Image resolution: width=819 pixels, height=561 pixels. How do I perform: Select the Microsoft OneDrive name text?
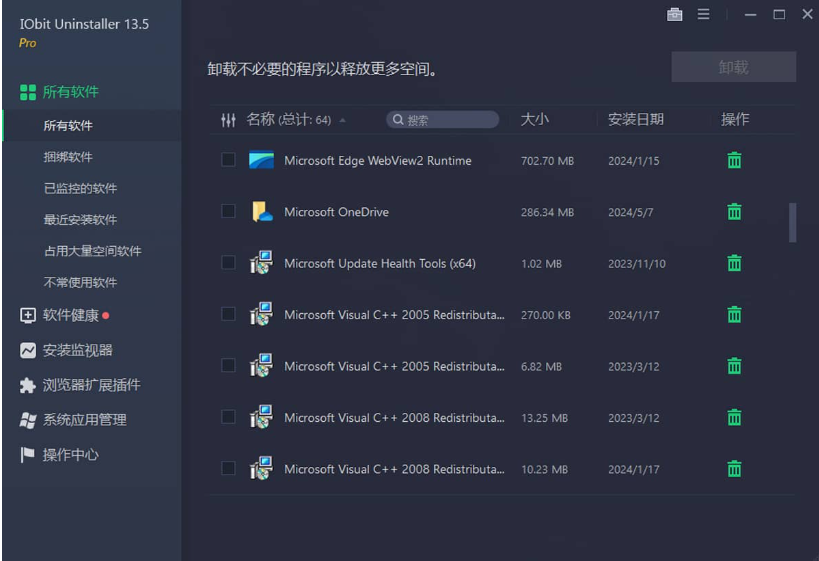click(336, 212)
